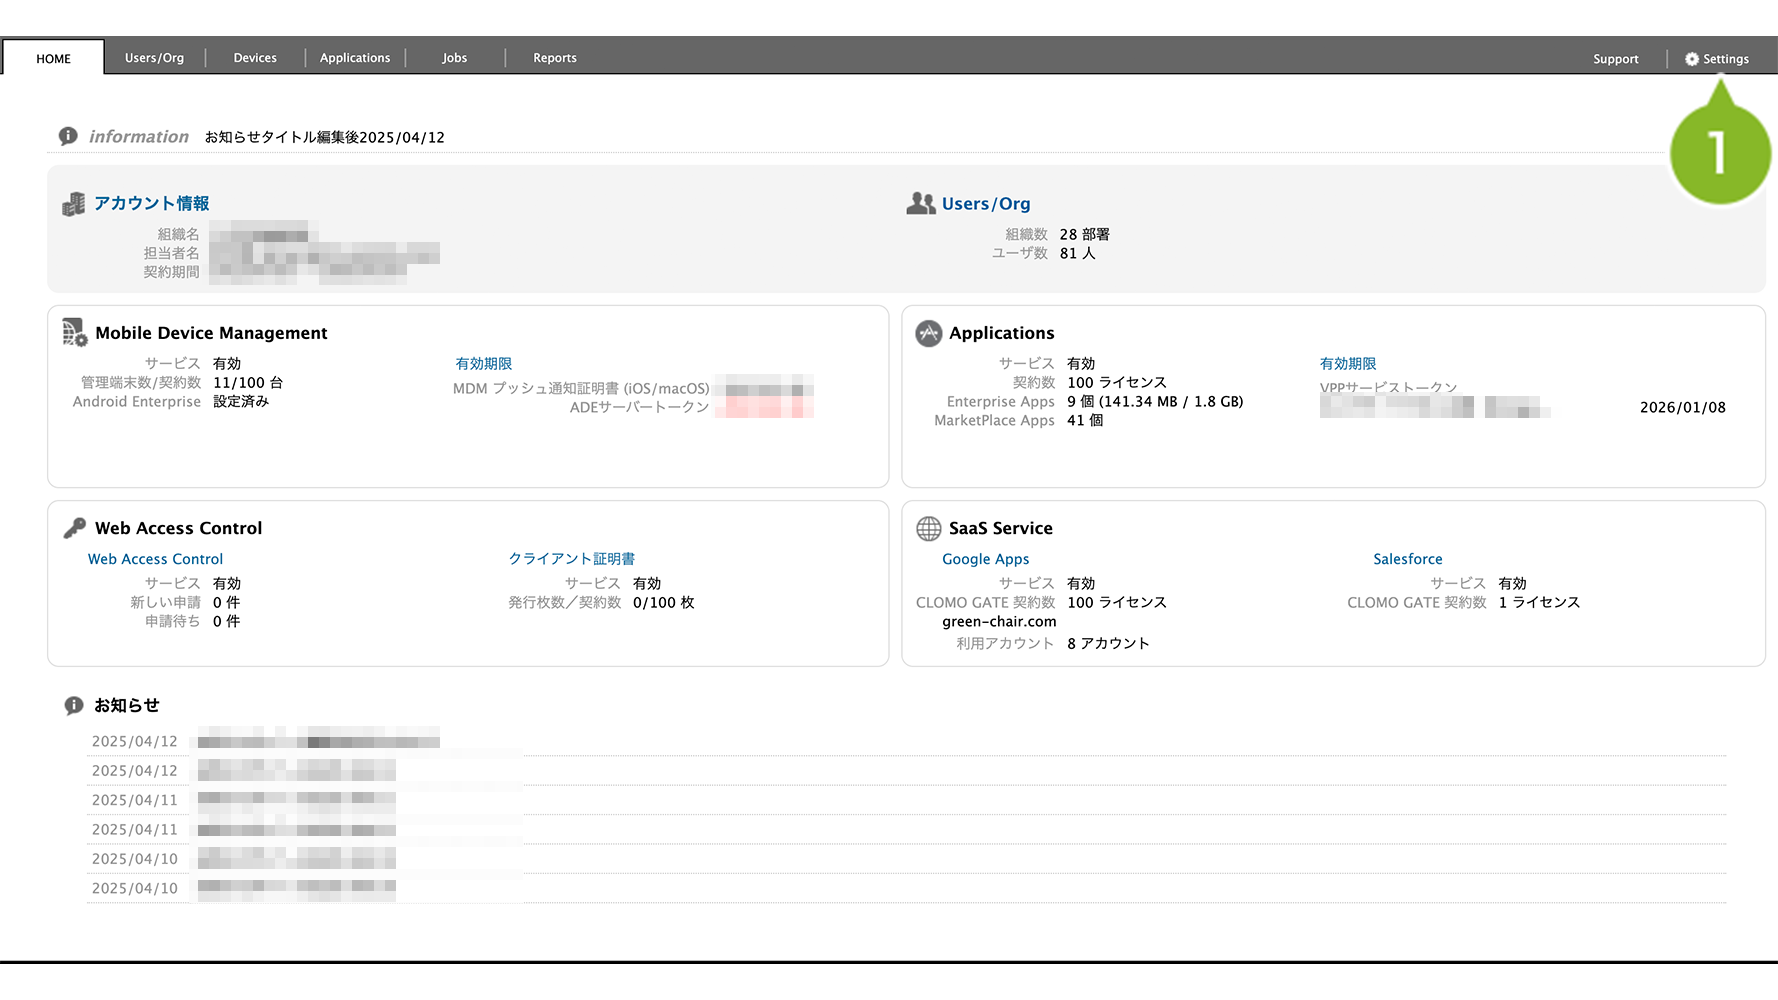Click the ADEサーバートークン label
This screenshot has height=1000, width=1778.
(x=640, y=407)
